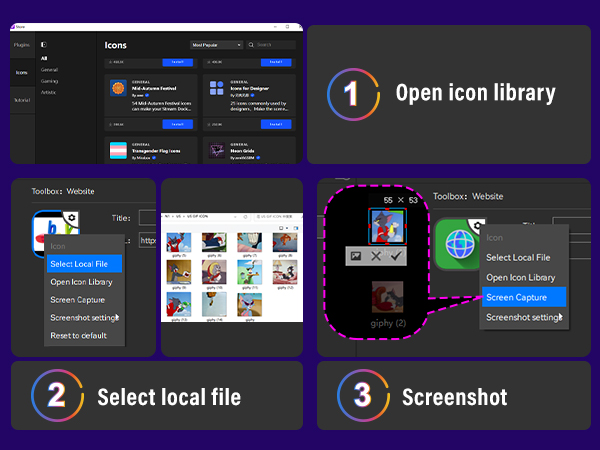Filter icons by the Gaming category
This screenshot has height=450, width=600.
(x=50, y=82)
